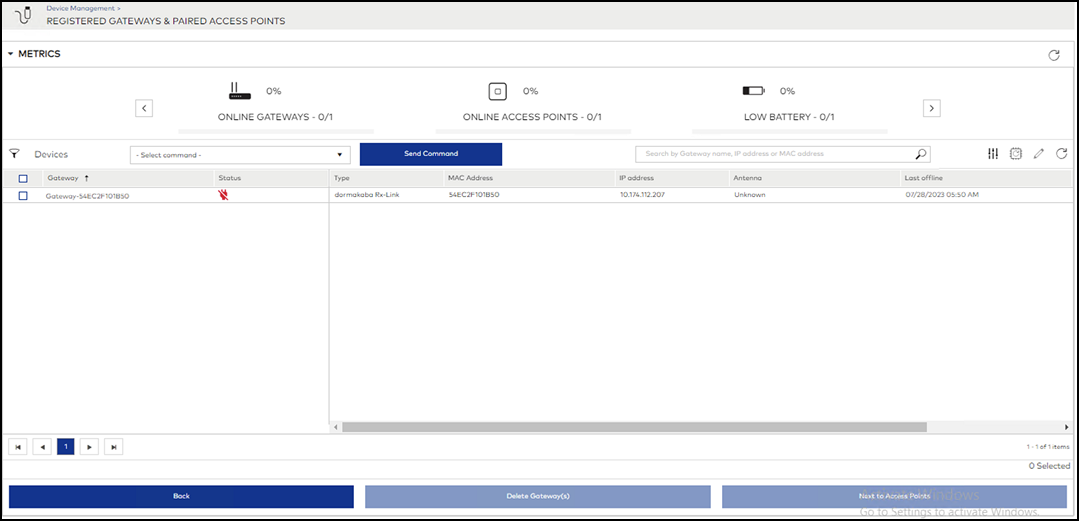Image resolution: width=1079 pixels, height=521 pixels.
Task: Refresh the metrics panel
Action: tap(1054, 55)
